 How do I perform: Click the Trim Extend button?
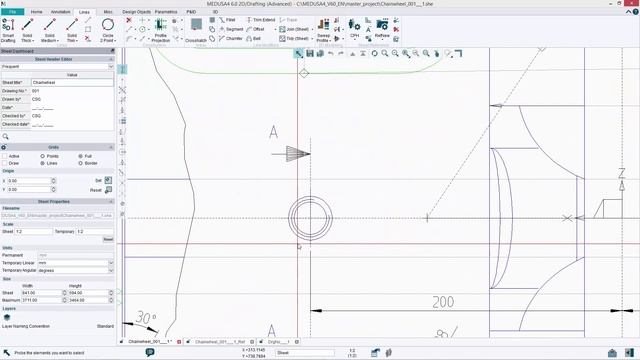(x=261, y=20)
